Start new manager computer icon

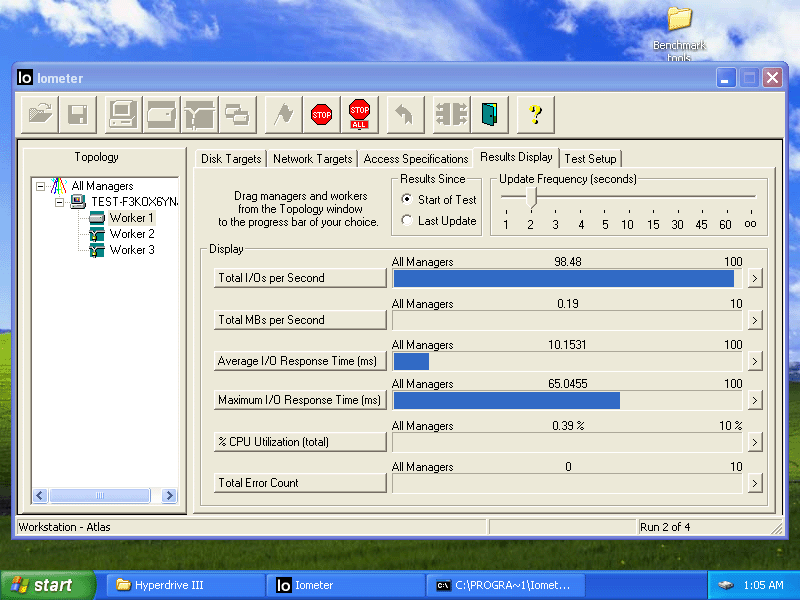[x=123, y=114]
